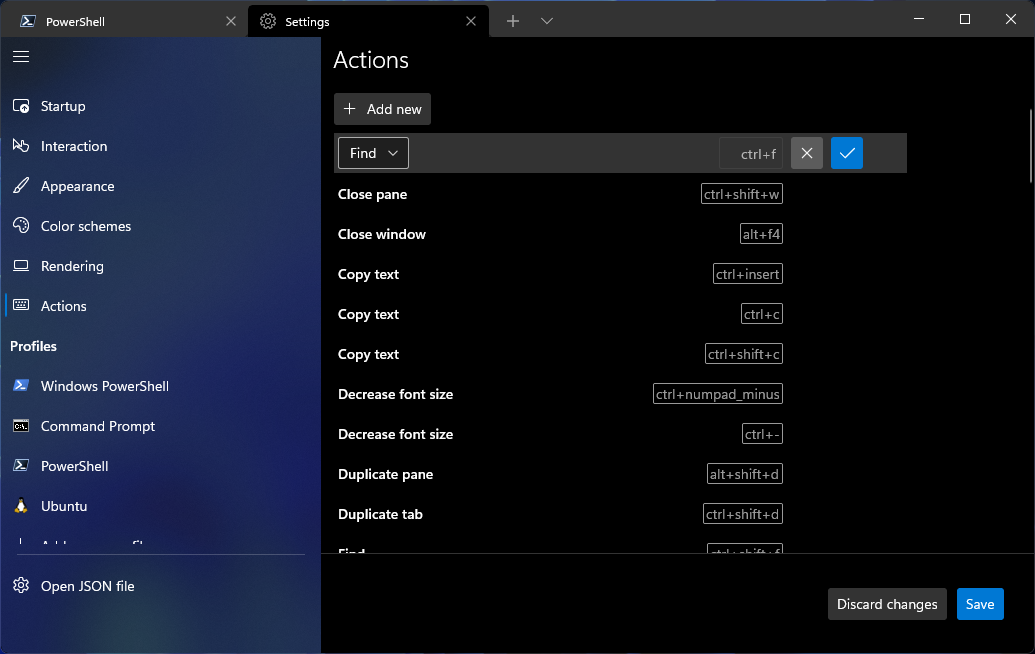
Task: Open the Command Prompt profile
Action: [x=97, y=426]
